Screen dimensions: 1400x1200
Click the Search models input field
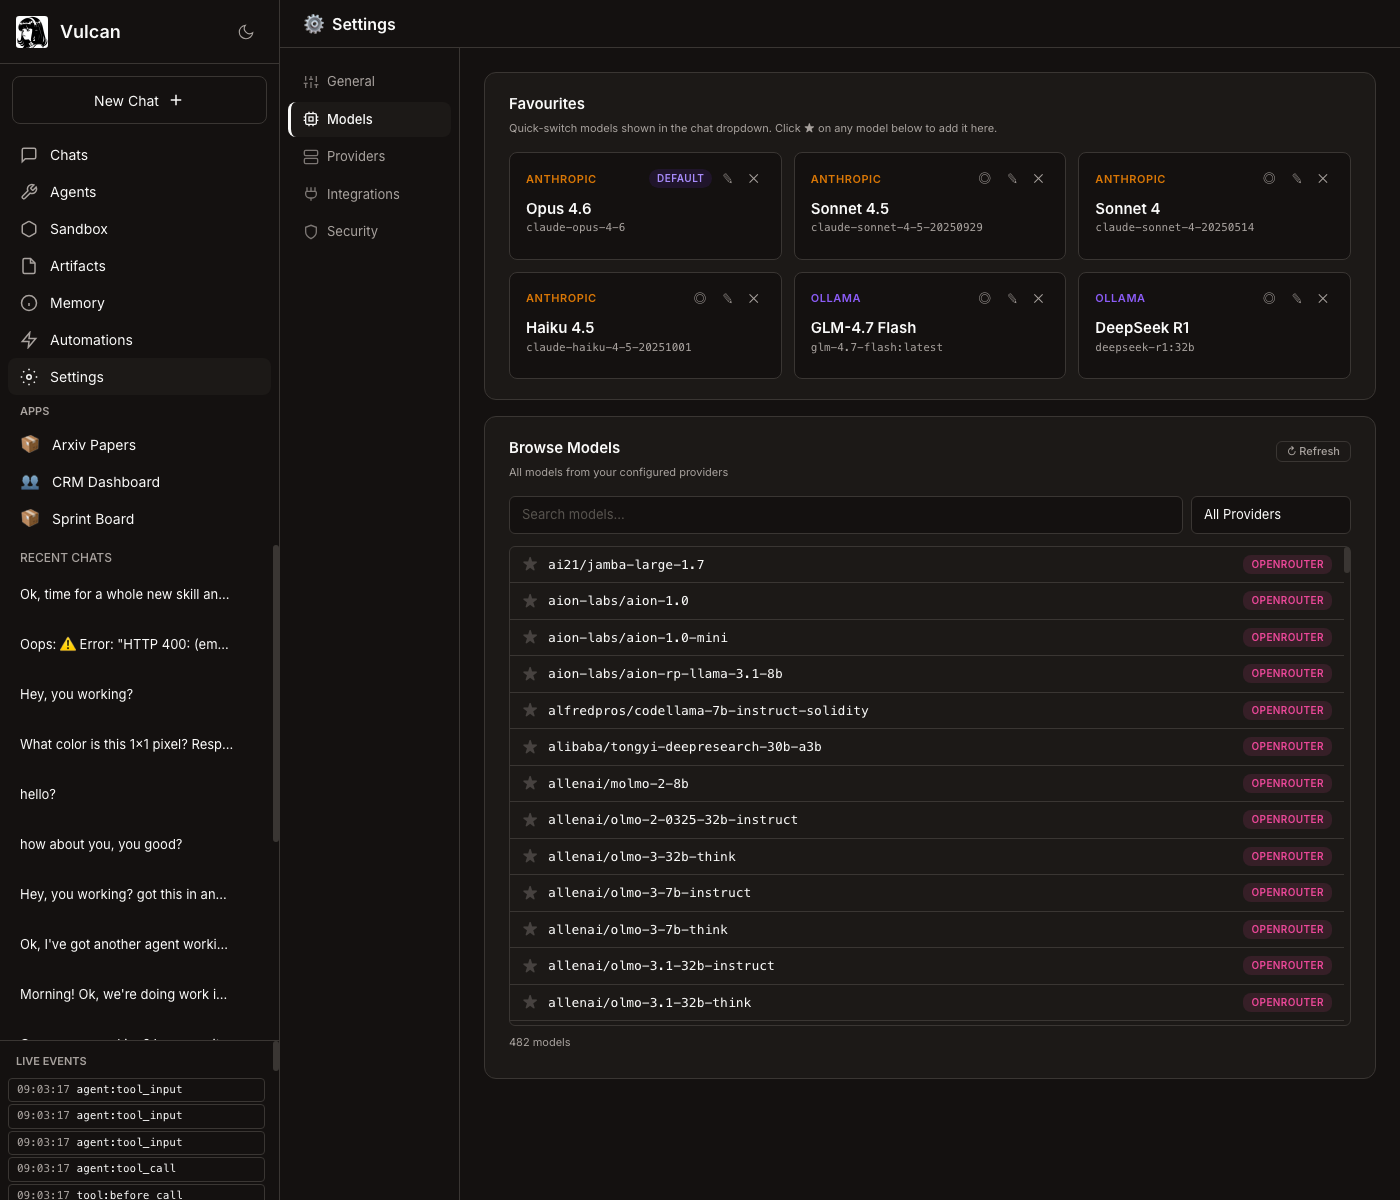845,515
